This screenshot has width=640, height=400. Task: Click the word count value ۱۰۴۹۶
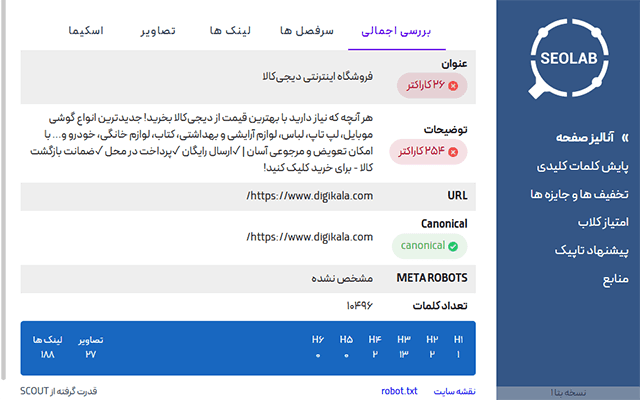coord(359,306)
